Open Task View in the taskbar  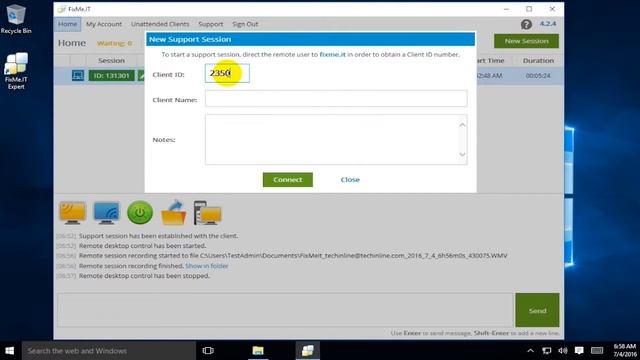208,351
